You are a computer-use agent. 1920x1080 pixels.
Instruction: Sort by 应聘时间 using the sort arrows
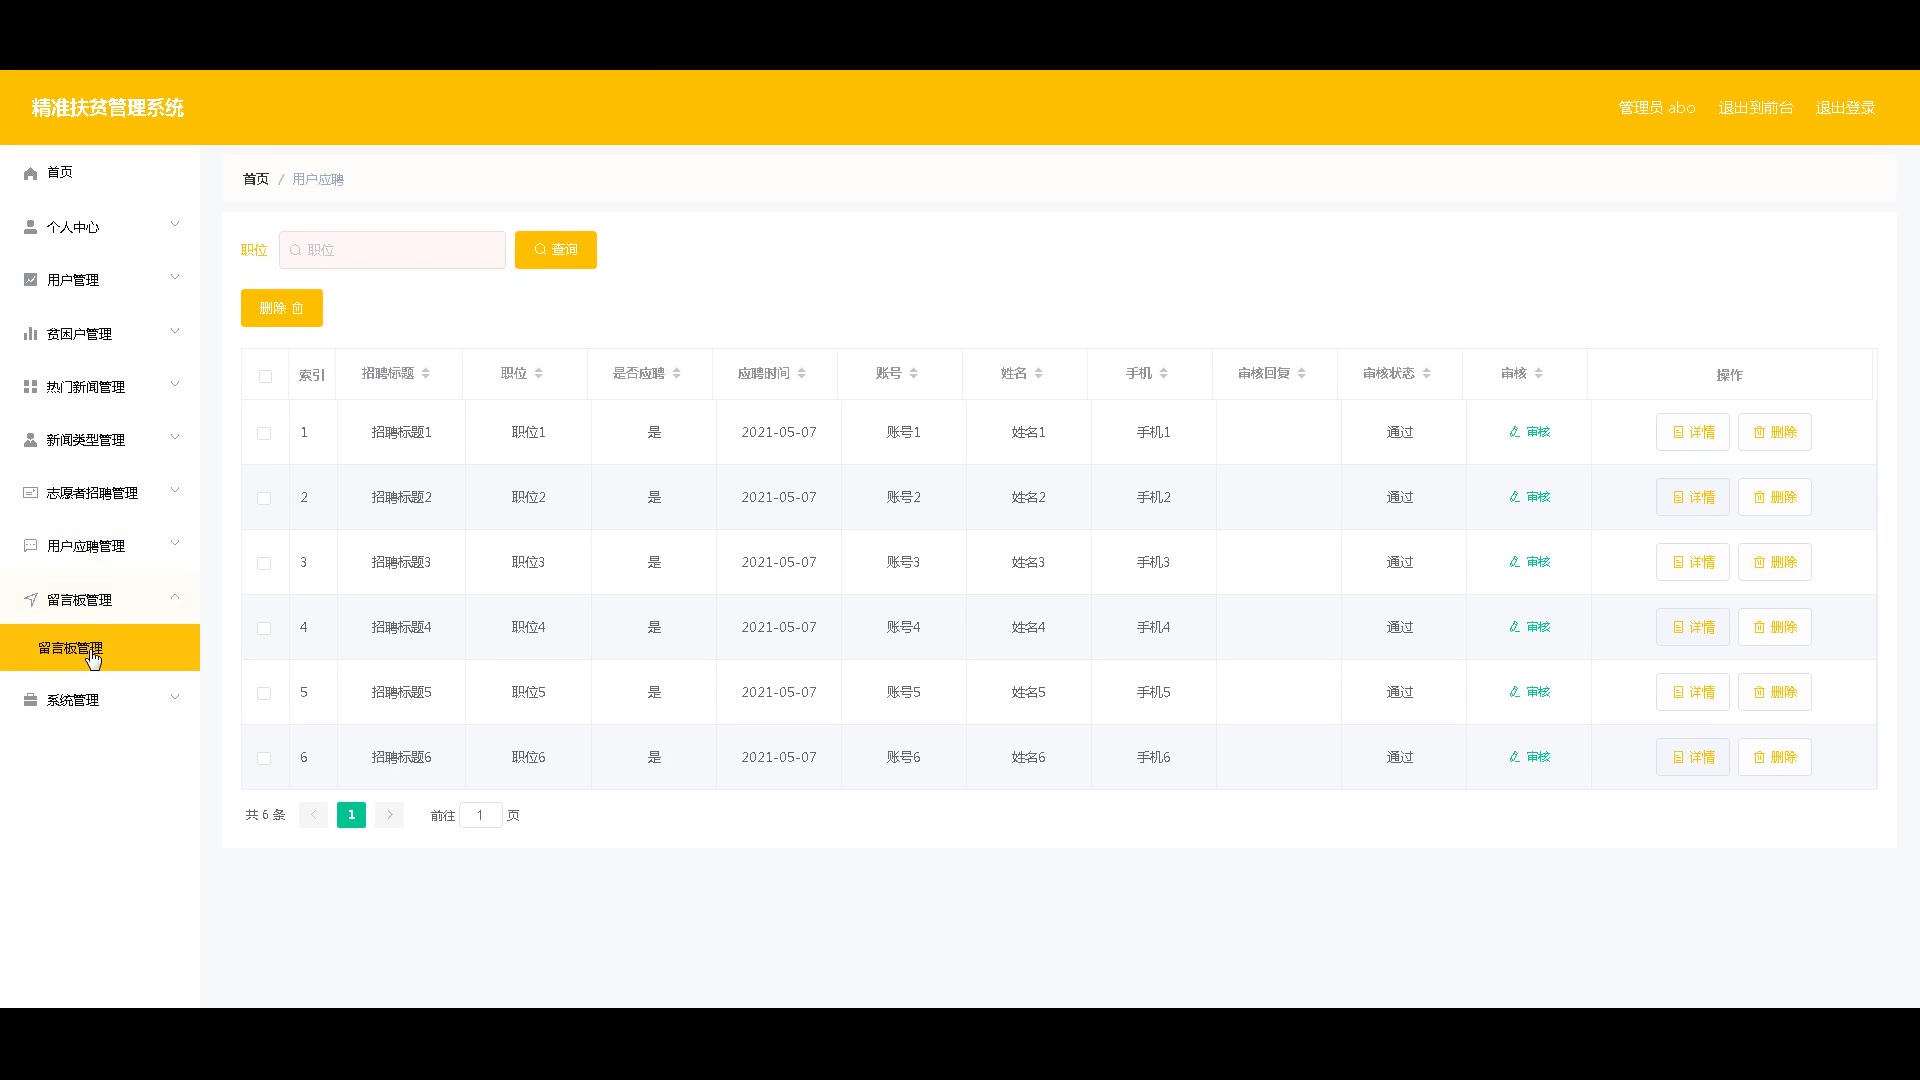click(x=801, y=374)
